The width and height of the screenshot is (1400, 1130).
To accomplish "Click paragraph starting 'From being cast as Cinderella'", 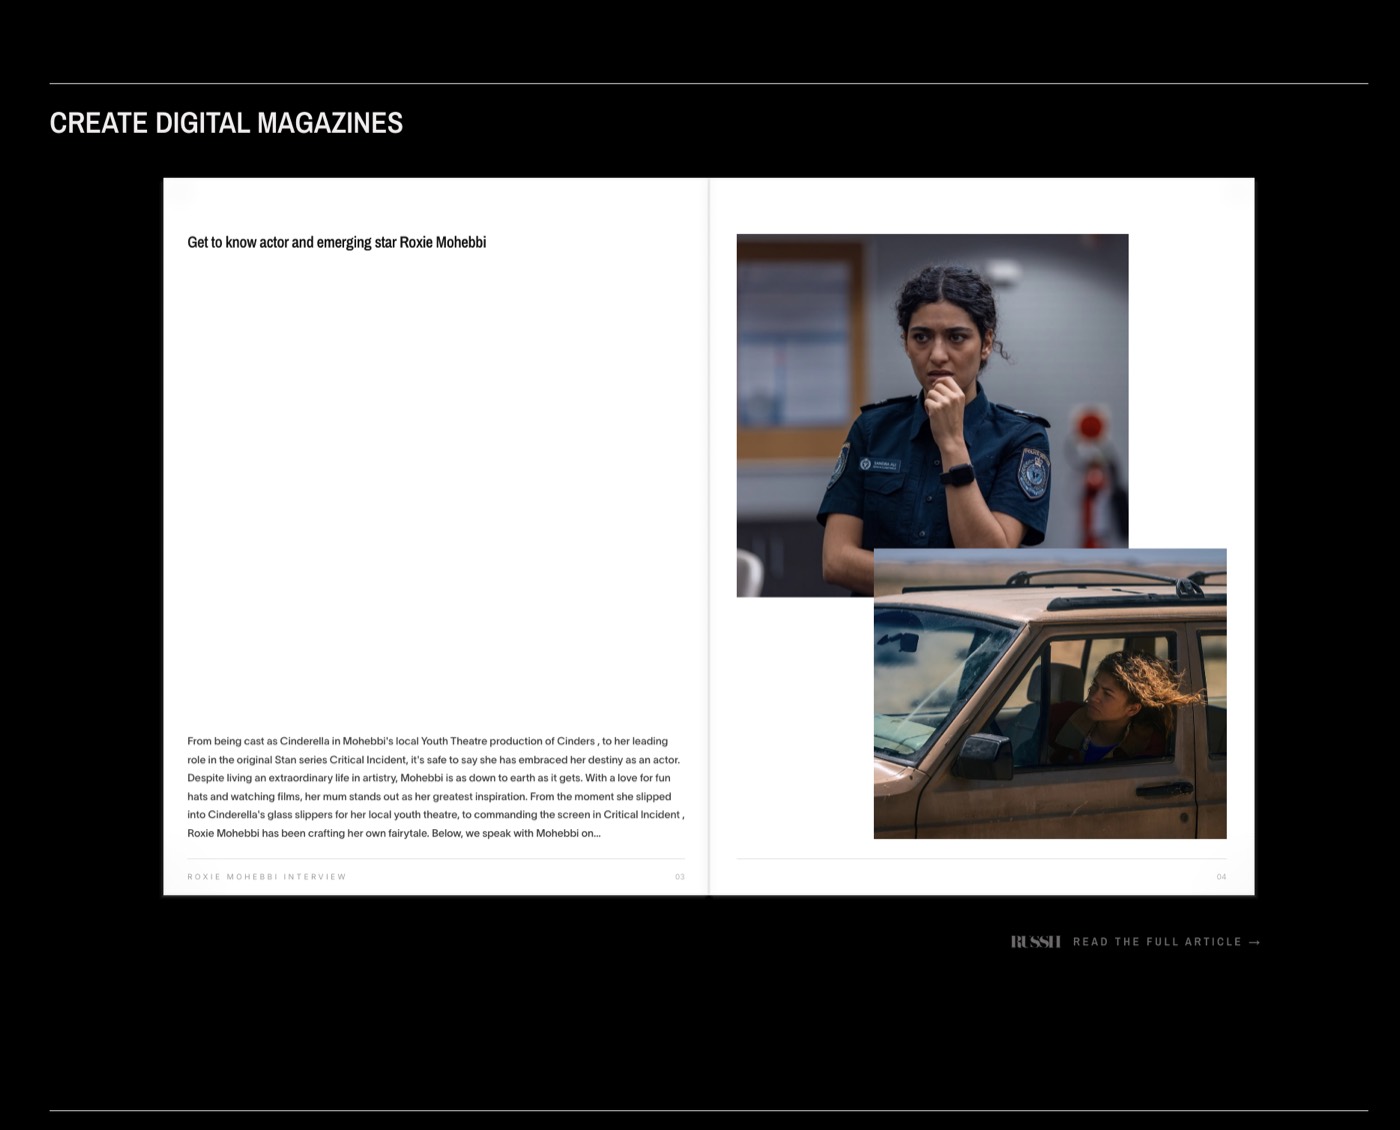I will click(x=436, y=787).
